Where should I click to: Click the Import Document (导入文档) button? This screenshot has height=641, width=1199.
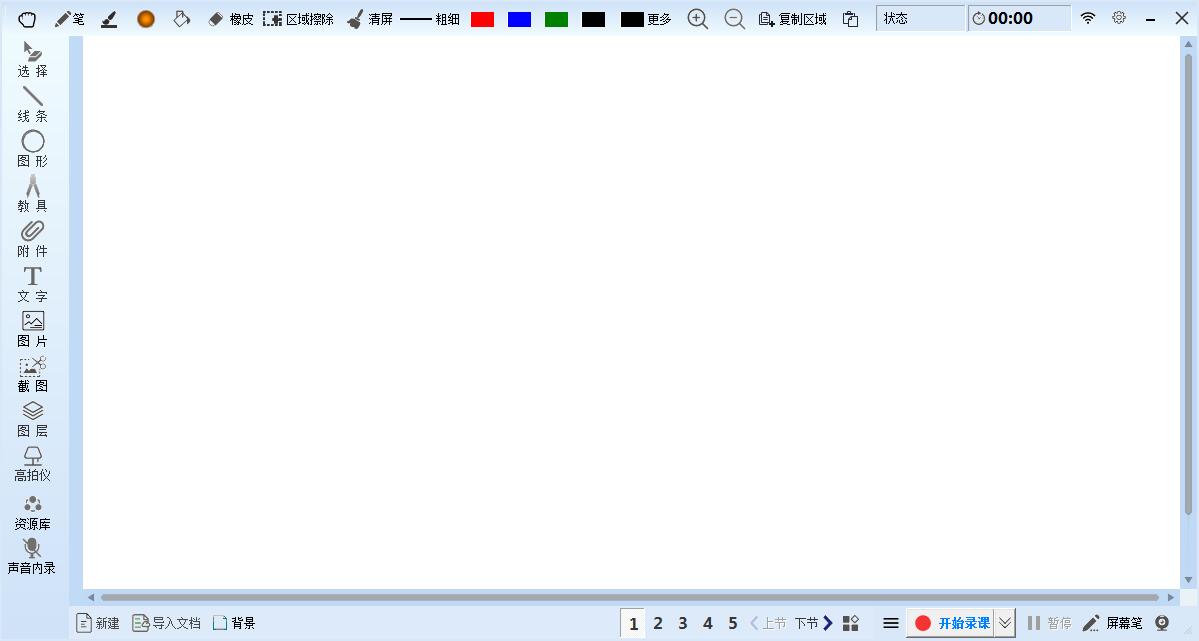click(x=166, y=623)
